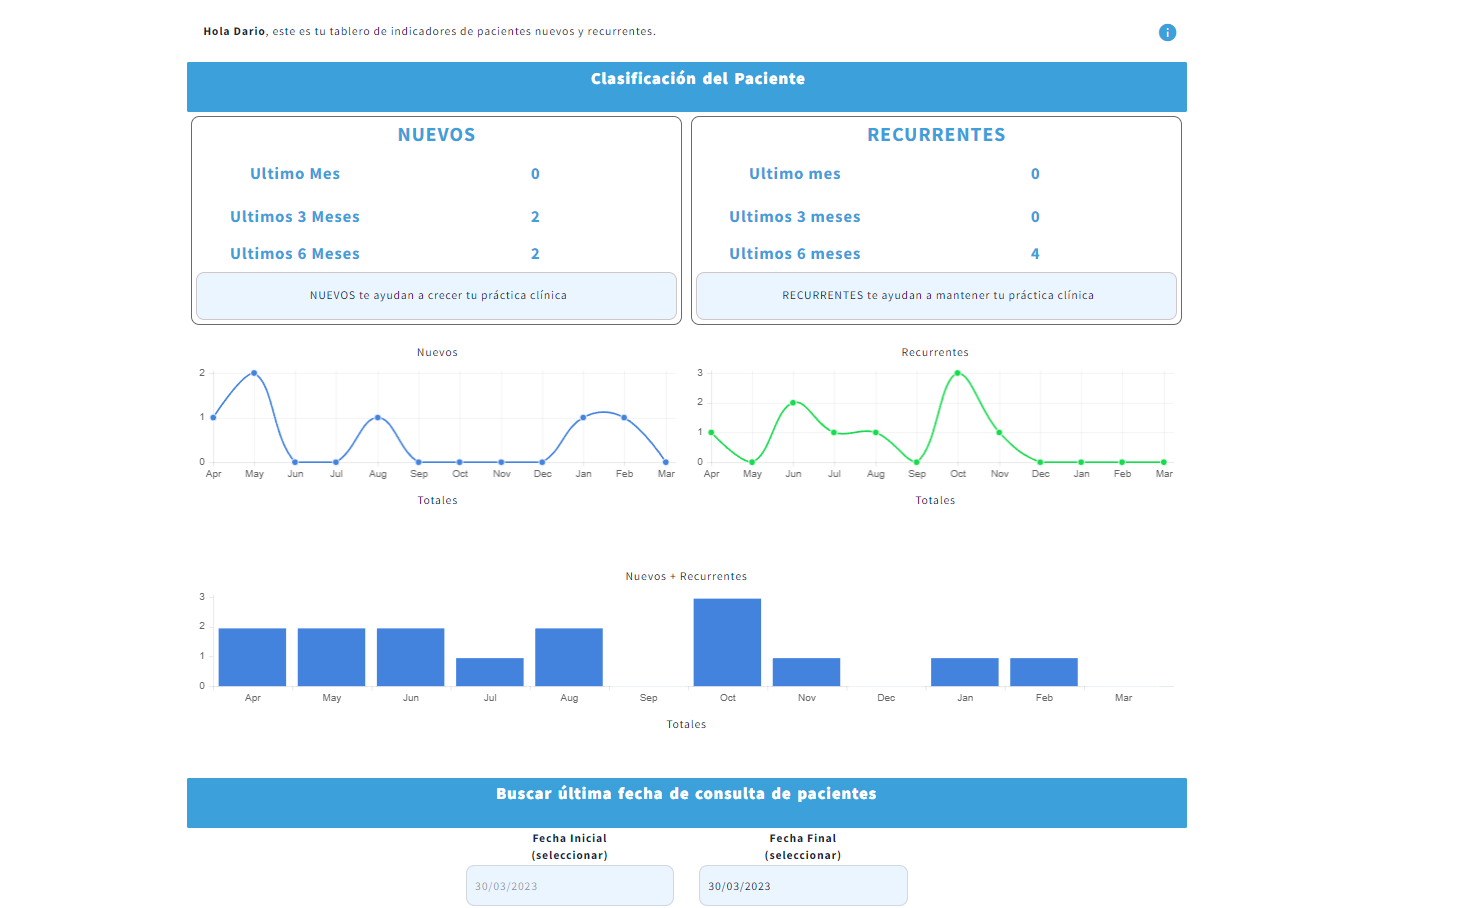The image size is (1461, 908).
Task: Open the Fecha Inicial date selector
Action: (x=569, y=885)
